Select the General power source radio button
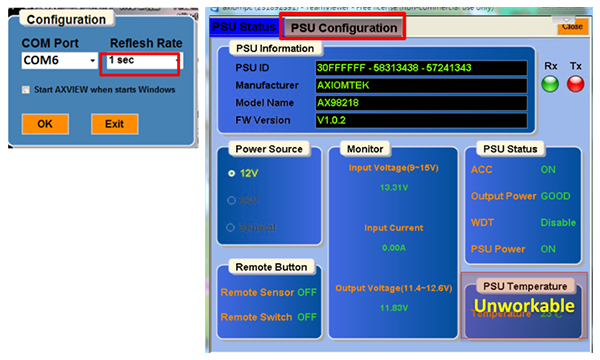The height and width of the screenshot is (360, 600). click(230, 228)
